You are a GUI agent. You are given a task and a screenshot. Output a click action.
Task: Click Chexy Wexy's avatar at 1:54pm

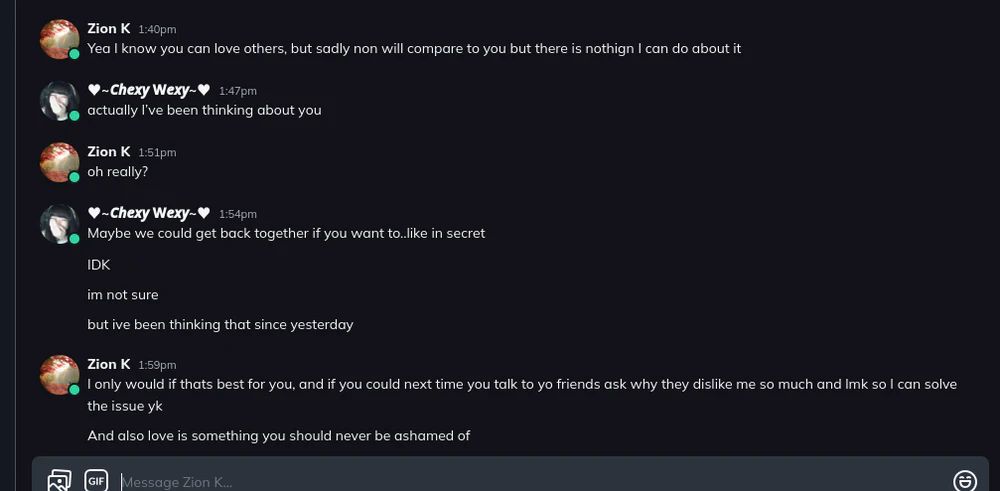click(x=59, y=223)
